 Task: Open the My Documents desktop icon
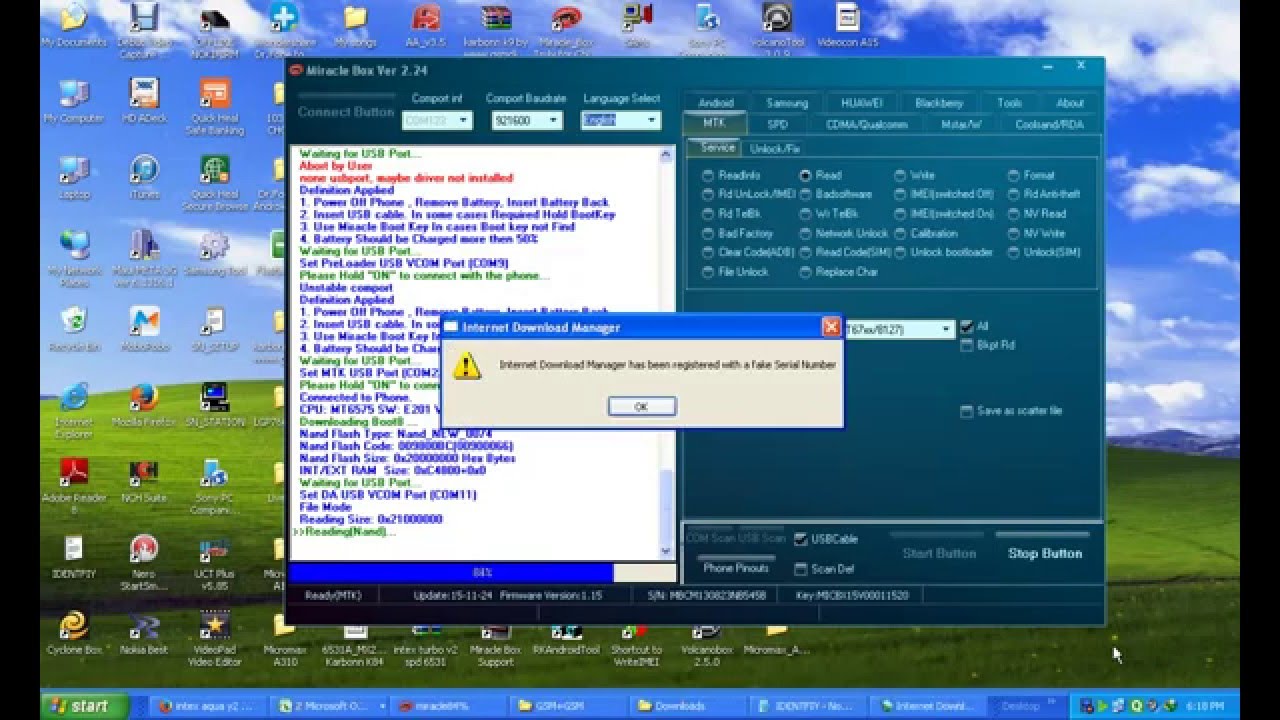[74, 24]
